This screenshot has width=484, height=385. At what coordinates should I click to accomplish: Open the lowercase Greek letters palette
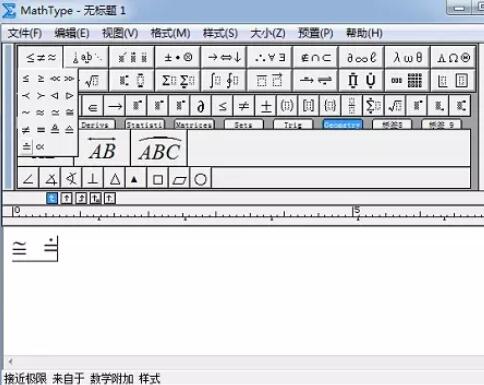pyautogui.click(x=407, y=58)
